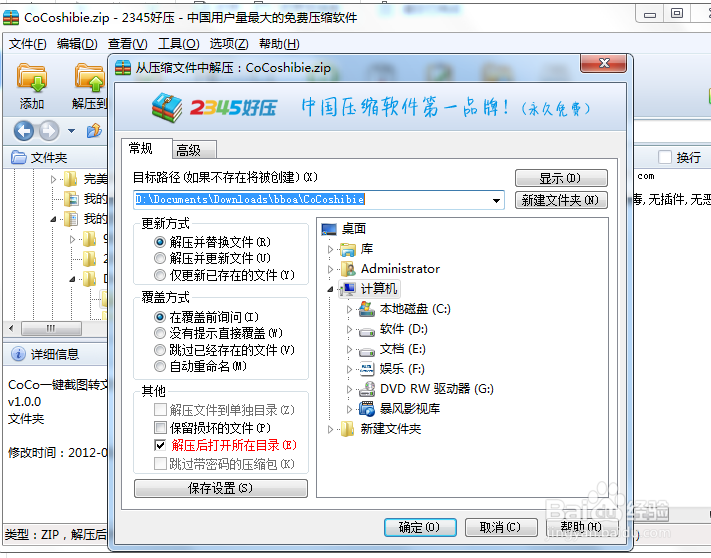Select 没有提示直接覆盖 (W) radio option
Screen dimensions: 711x558
(x=160, y=333)
